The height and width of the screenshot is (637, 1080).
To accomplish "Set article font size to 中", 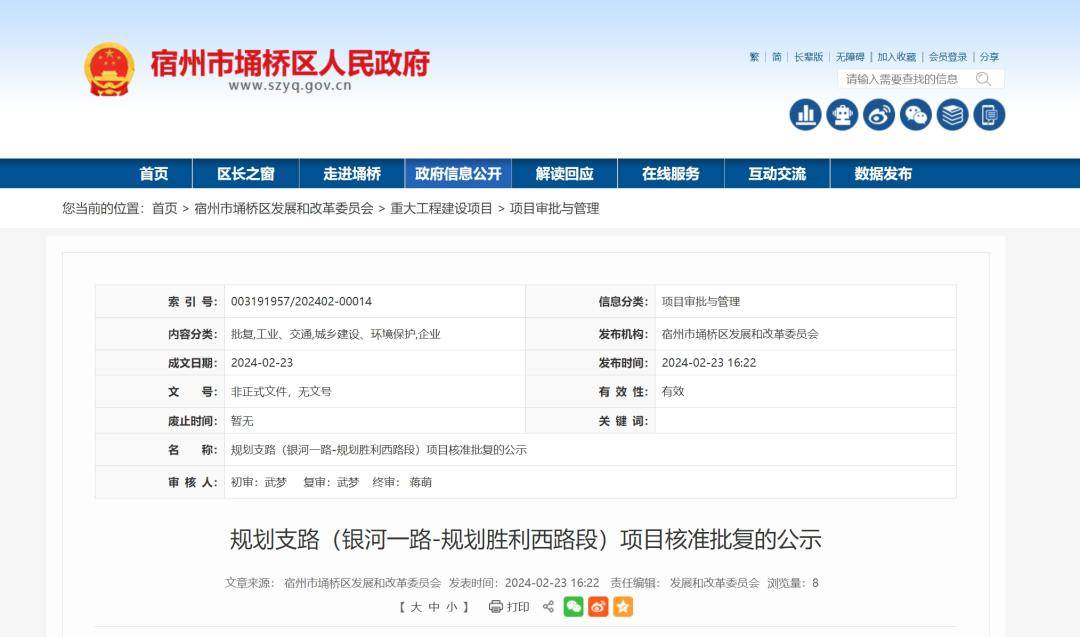I will coord(434,607).
